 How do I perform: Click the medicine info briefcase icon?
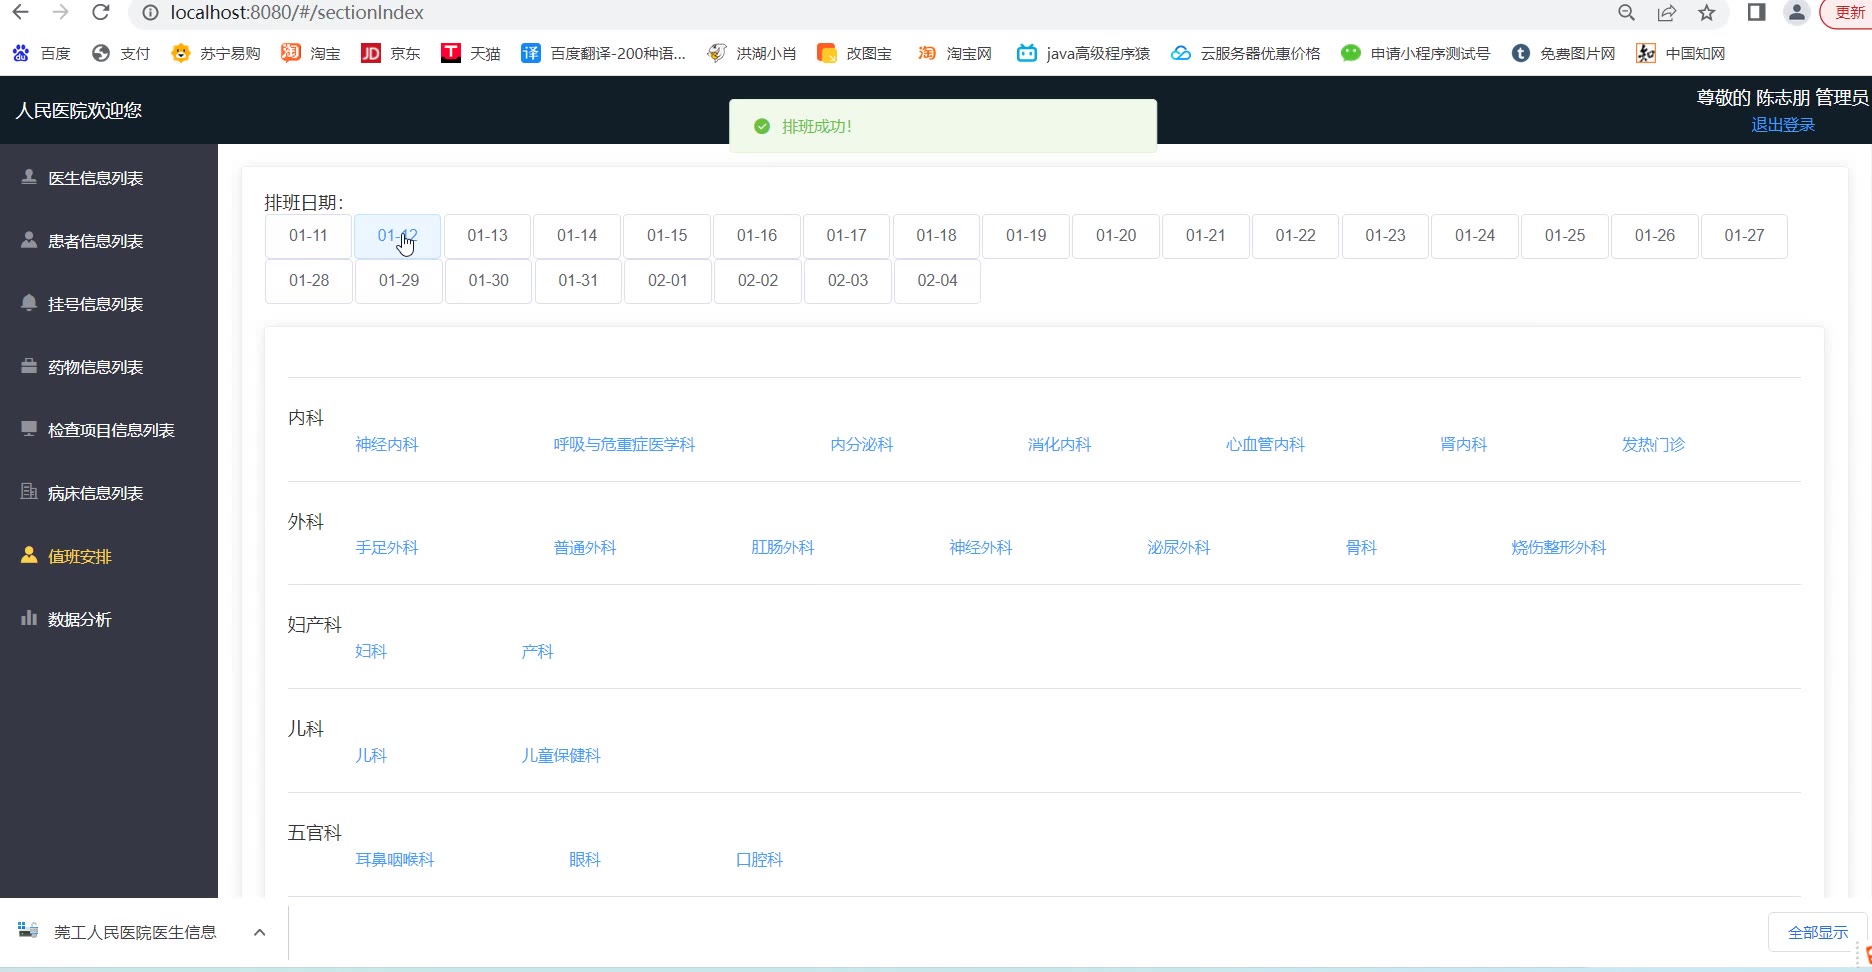click(29, 366)
